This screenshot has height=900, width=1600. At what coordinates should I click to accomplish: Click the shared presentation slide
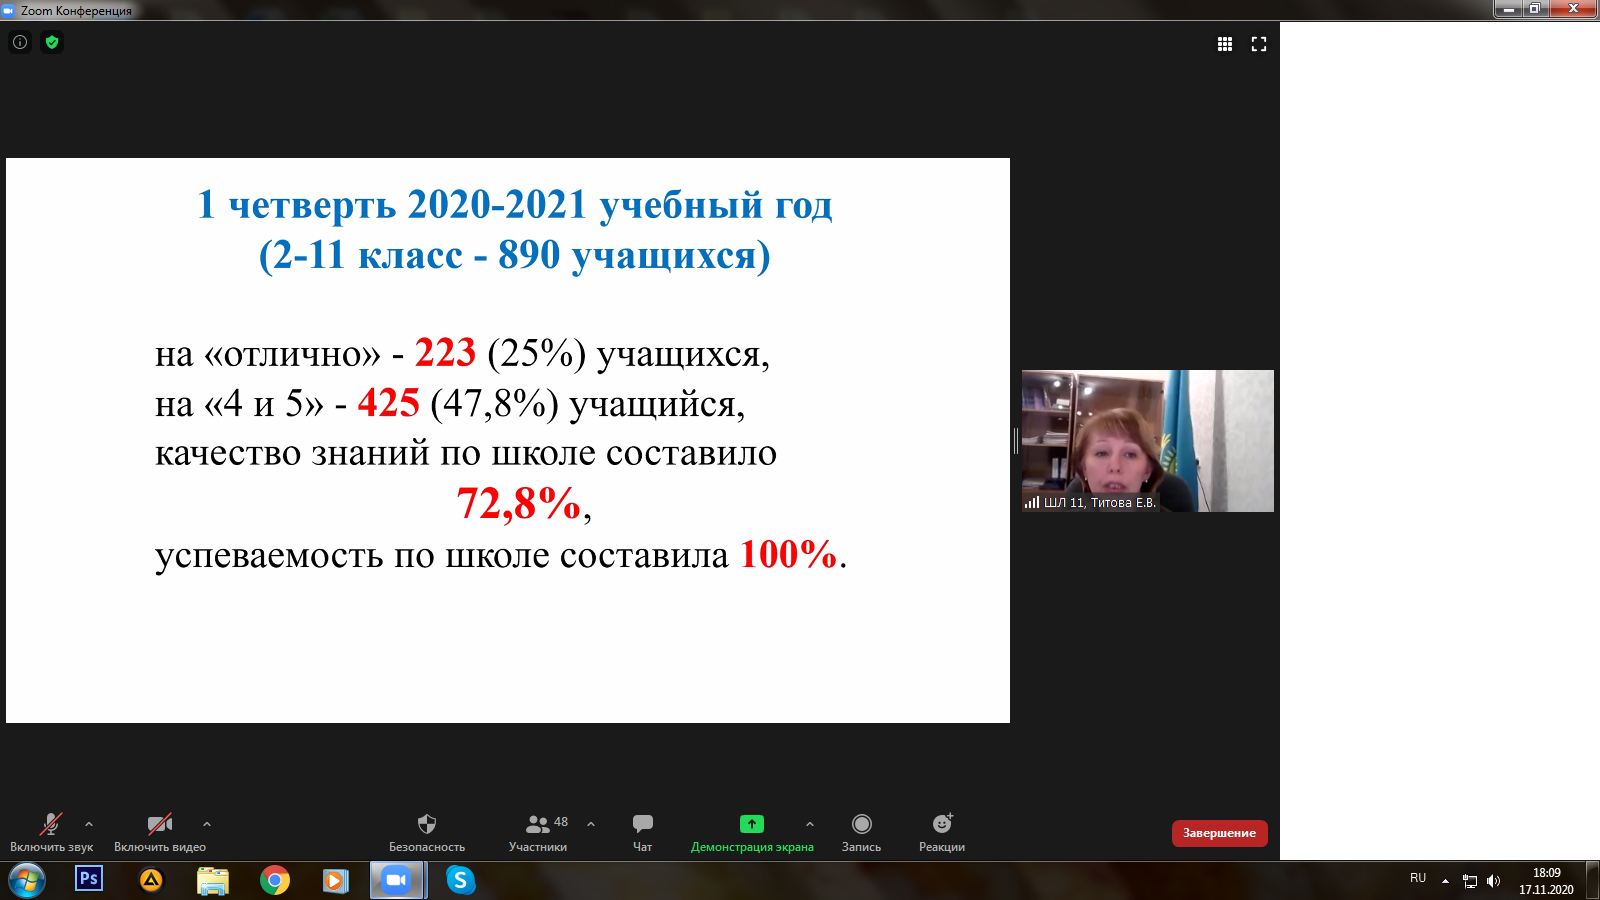click(x=508, y=440)
